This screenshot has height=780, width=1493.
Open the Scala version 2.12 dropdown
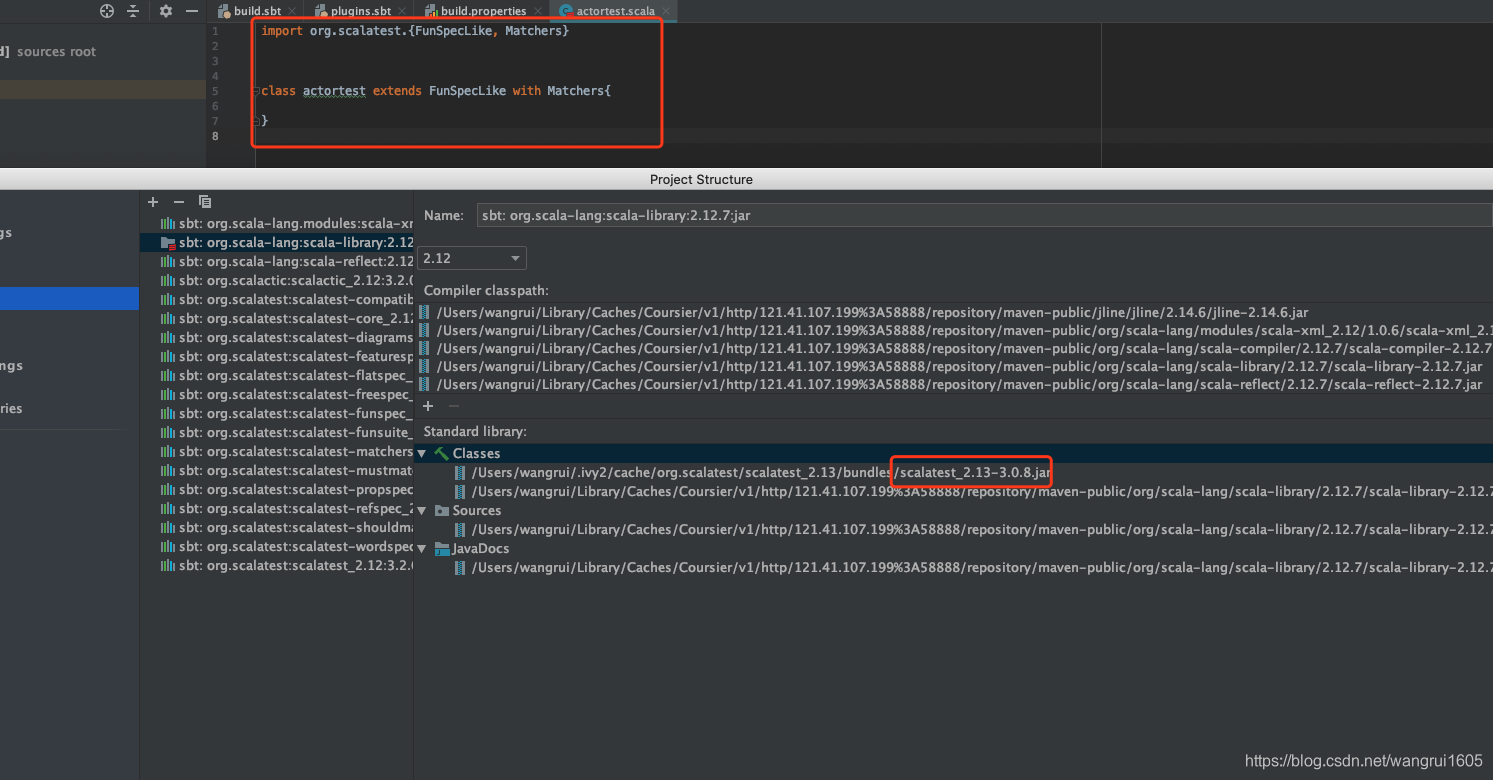coord(472,258)
